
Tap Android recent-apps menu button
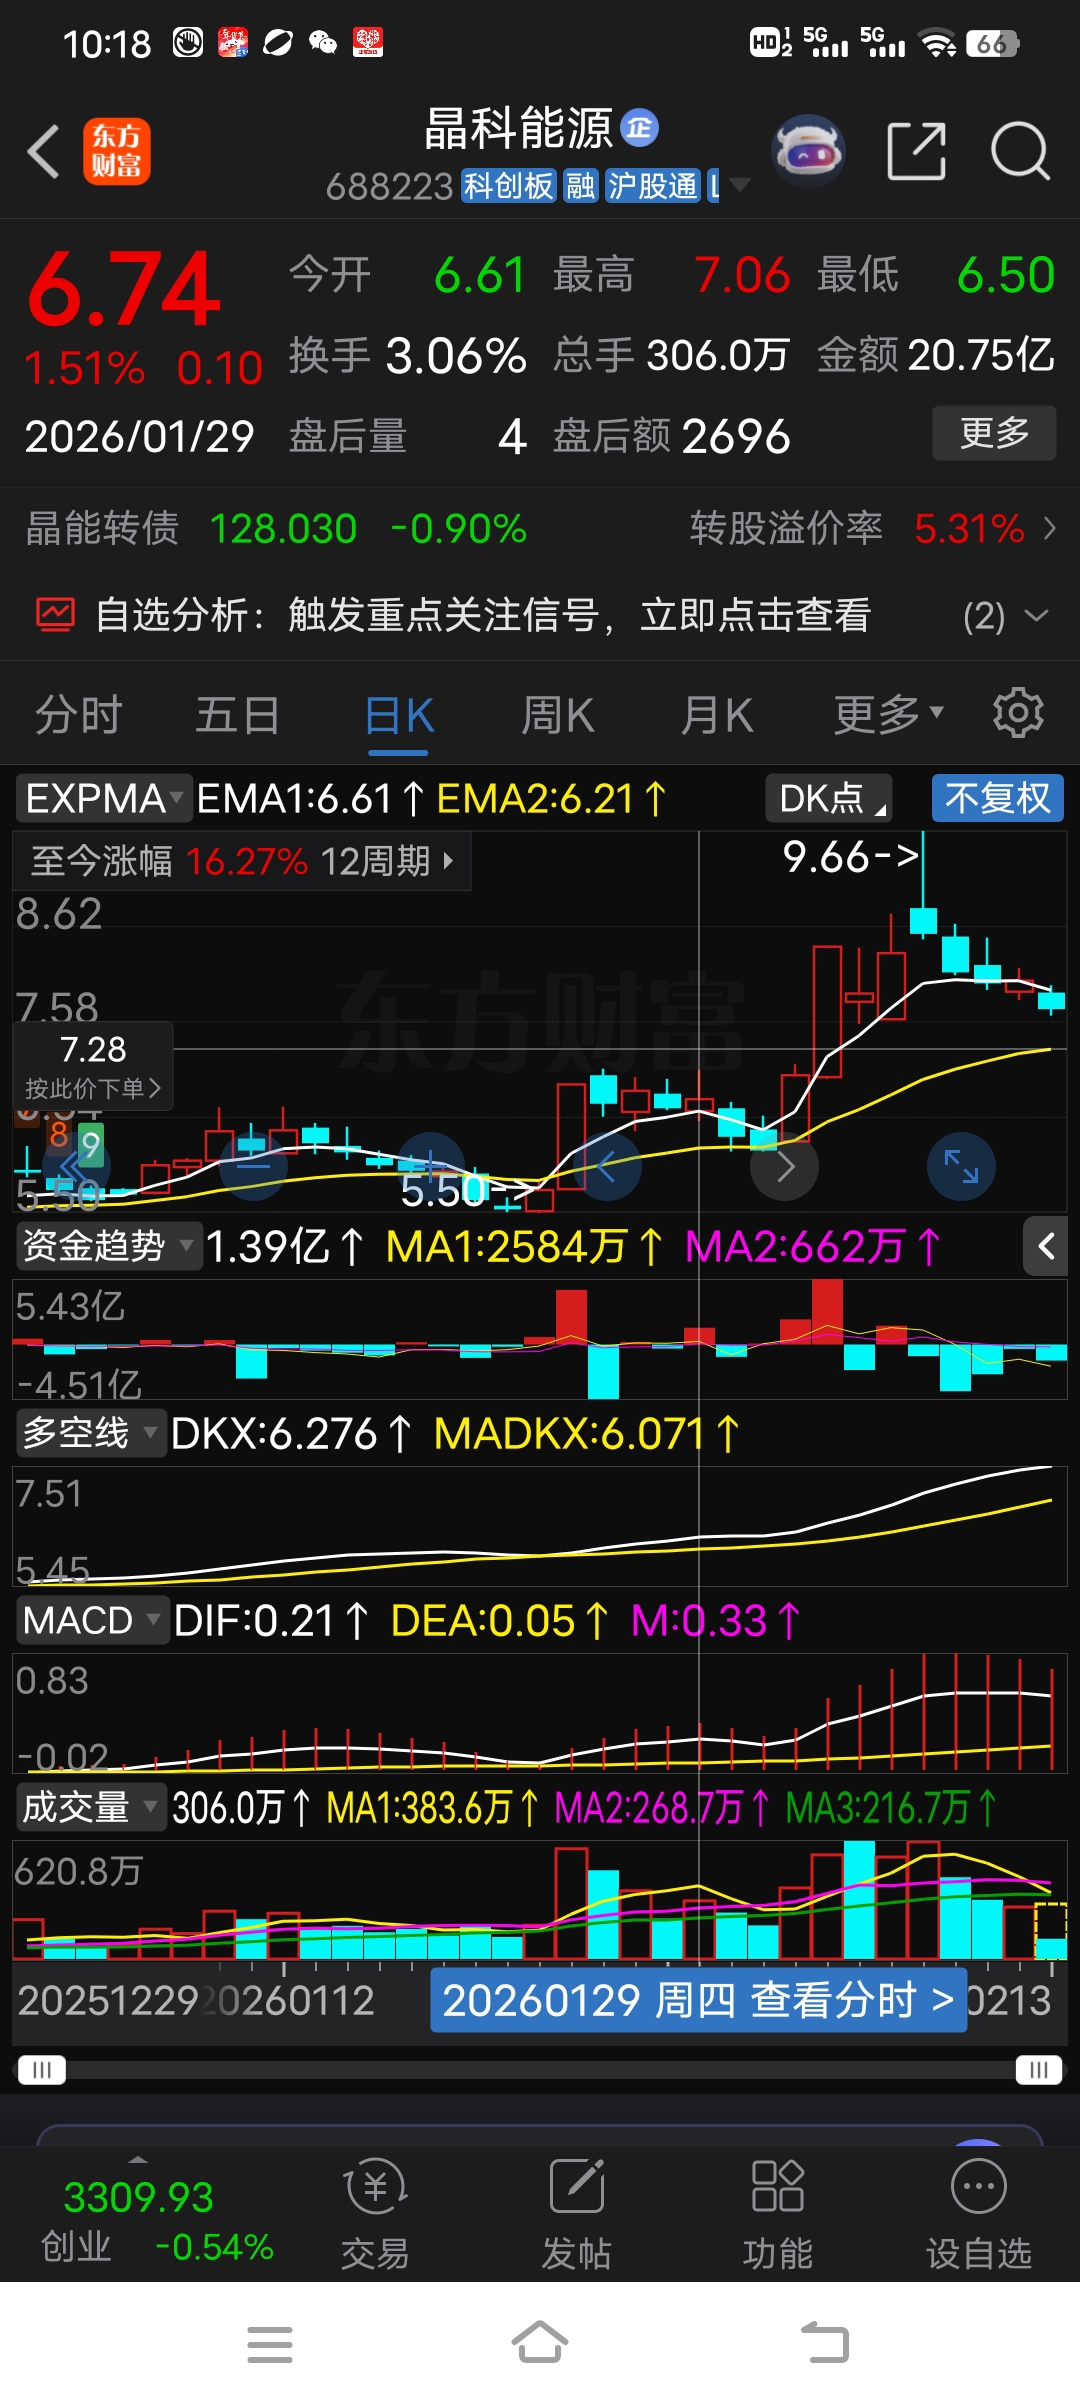[270, 2345]
